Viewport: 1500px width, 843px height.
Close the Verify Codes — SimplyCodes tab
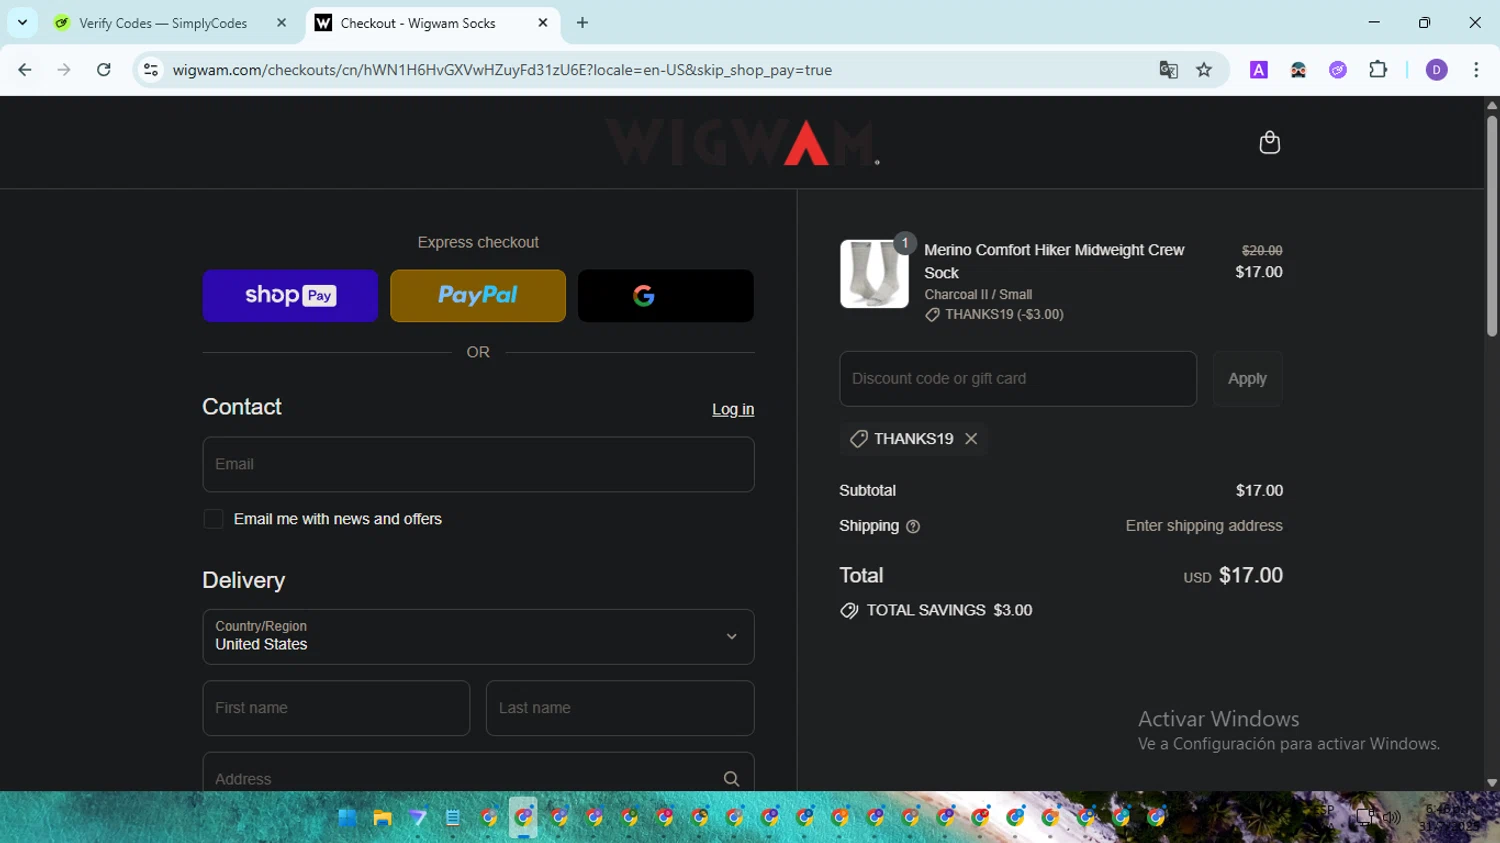tap(281, 23)
